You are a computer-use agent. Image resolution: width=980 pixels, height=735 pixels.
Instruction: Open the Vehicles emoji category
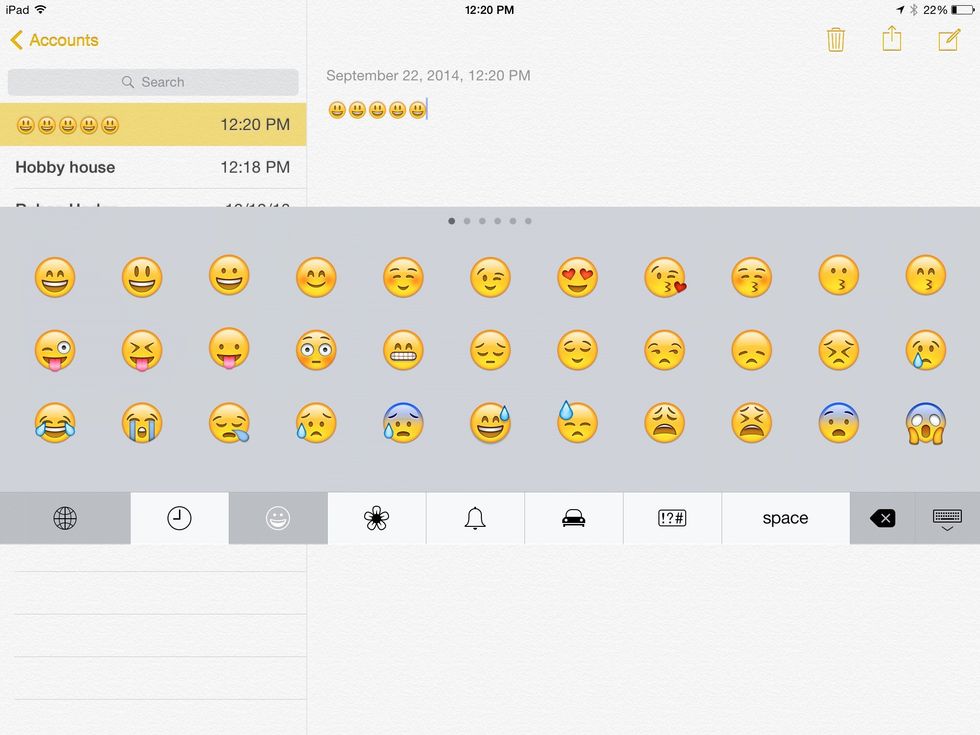[574, 518]
